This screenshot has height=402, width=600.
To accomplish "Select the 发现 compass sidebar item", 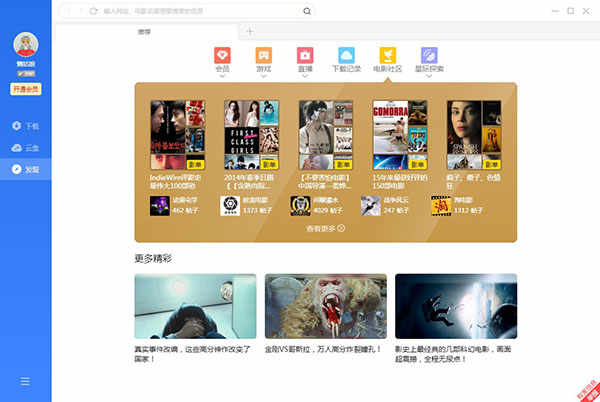I will pos(26,169).
